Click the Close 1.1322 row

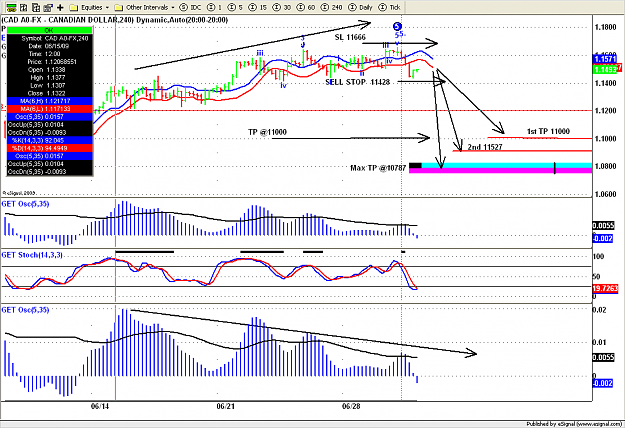pos(49,93)
